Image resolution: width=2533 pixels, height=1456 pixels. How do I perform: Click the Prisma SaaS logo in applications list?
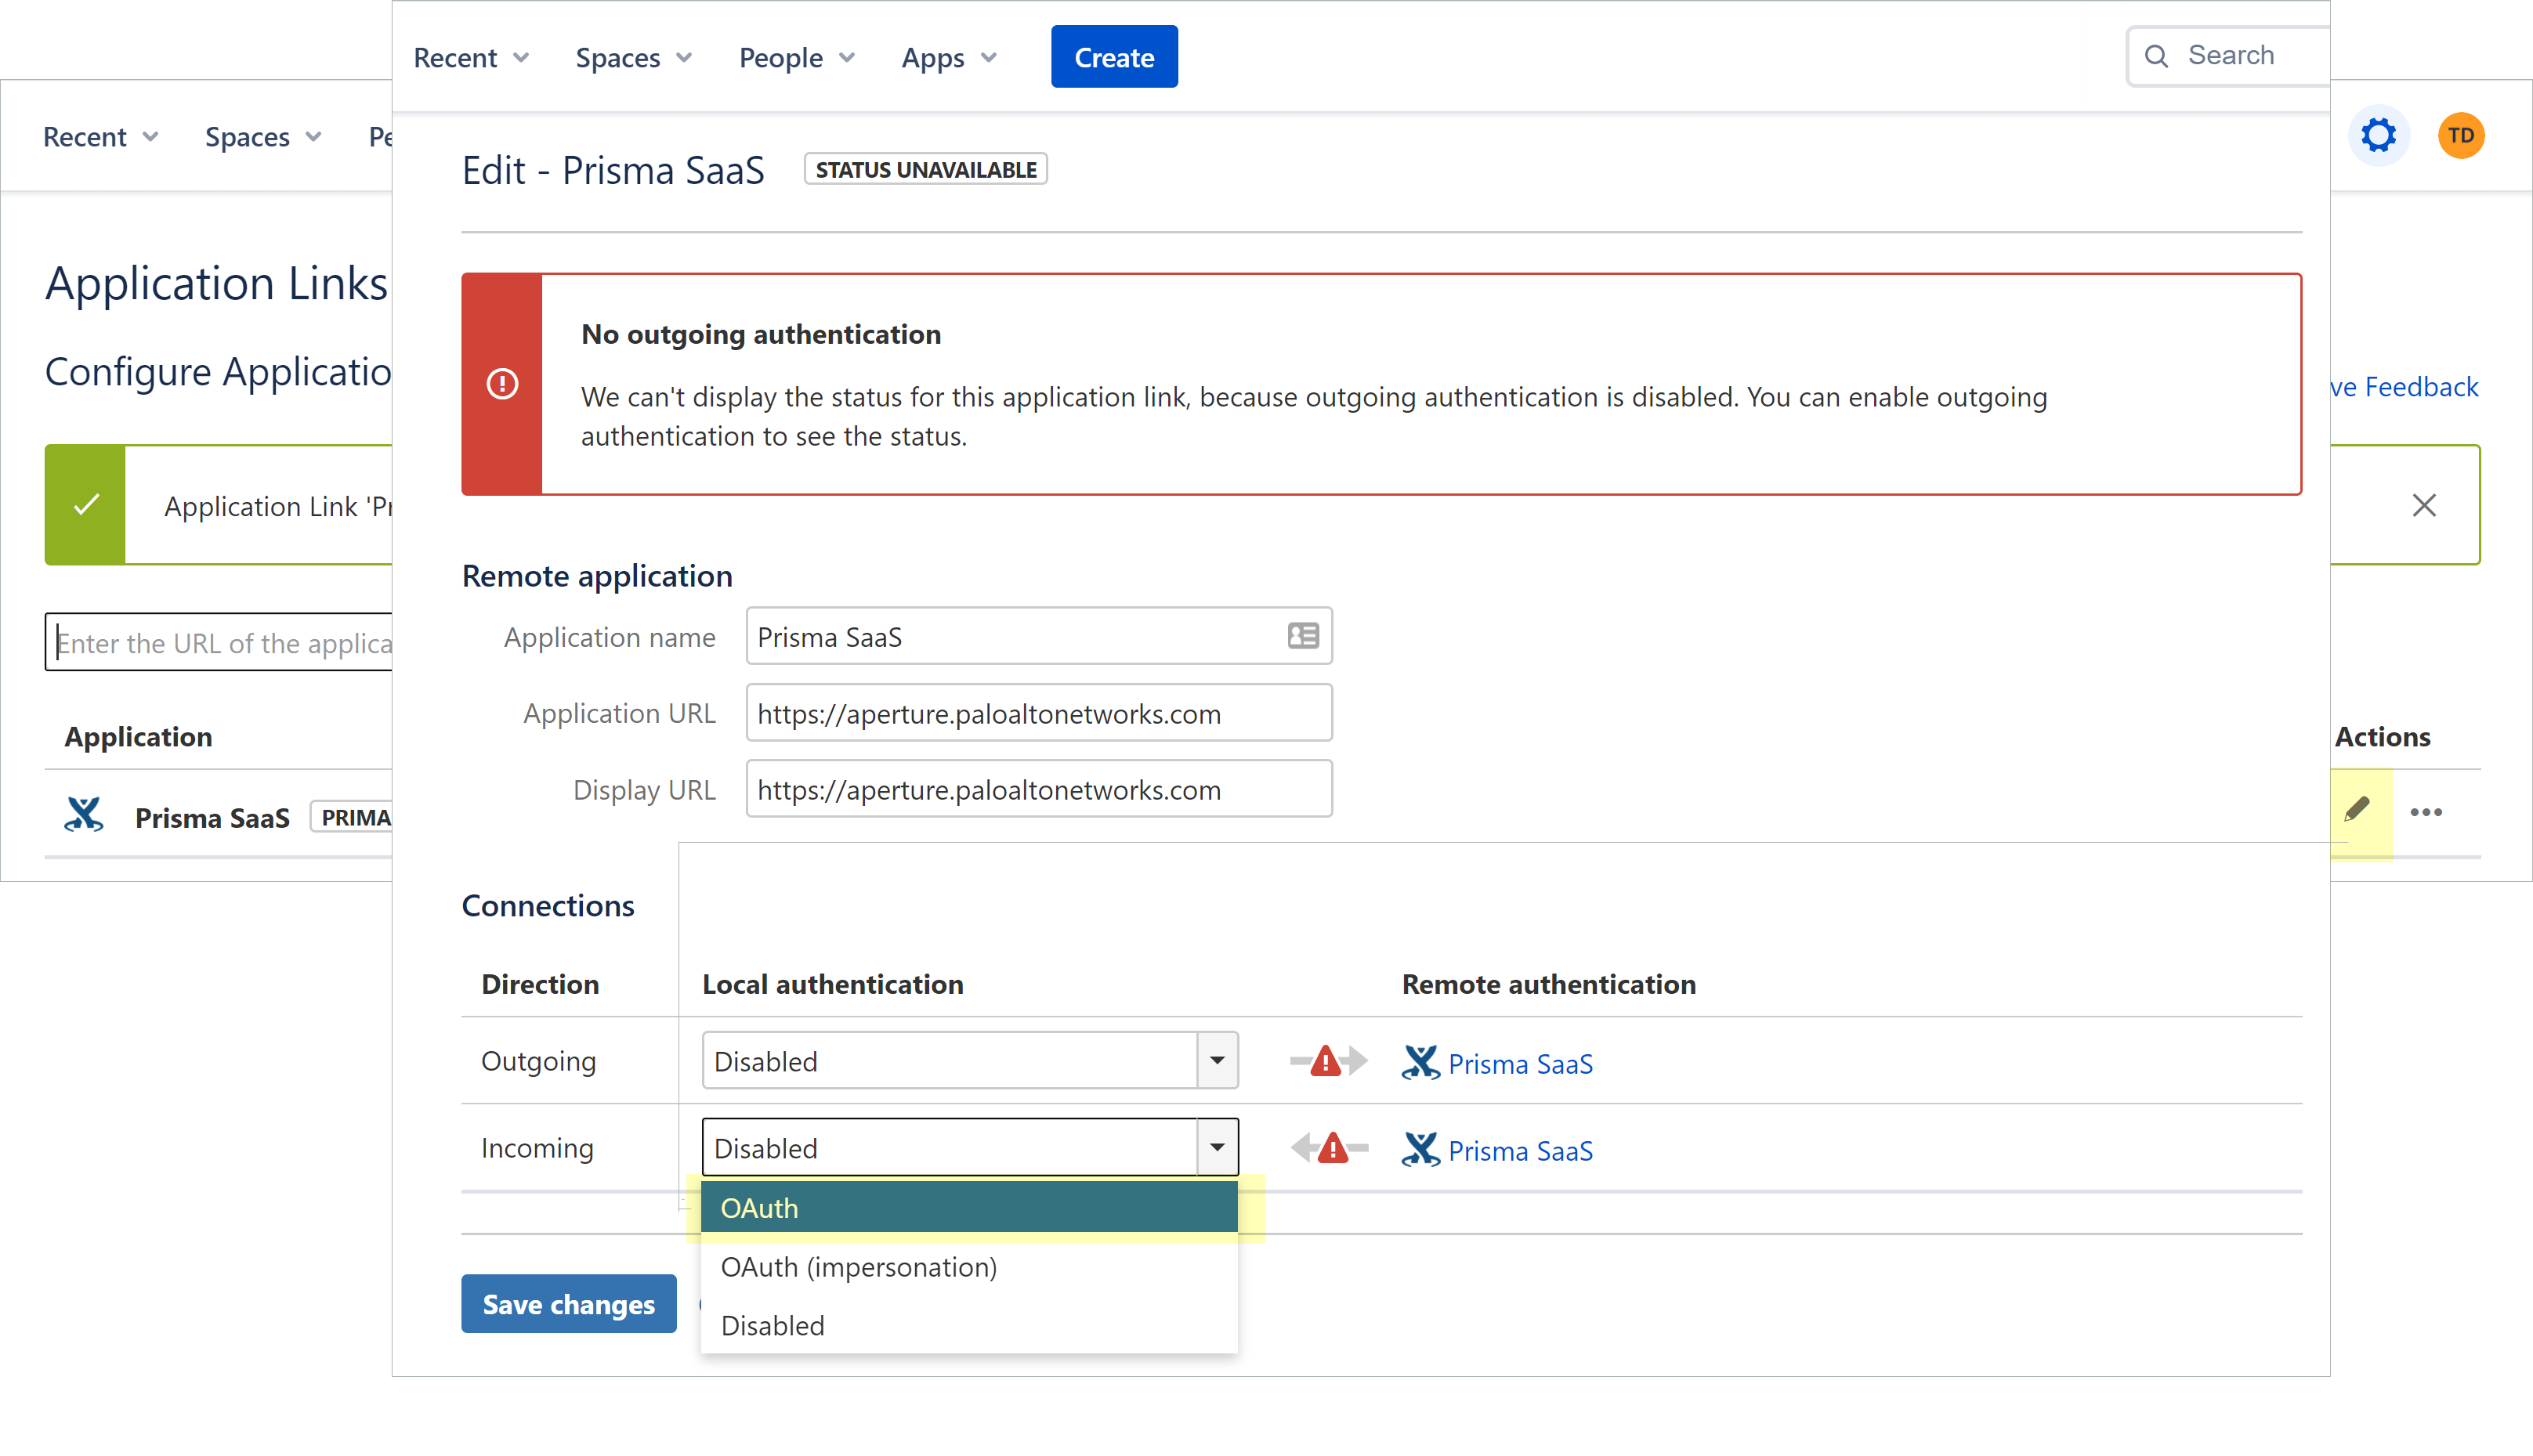point(84,815)
